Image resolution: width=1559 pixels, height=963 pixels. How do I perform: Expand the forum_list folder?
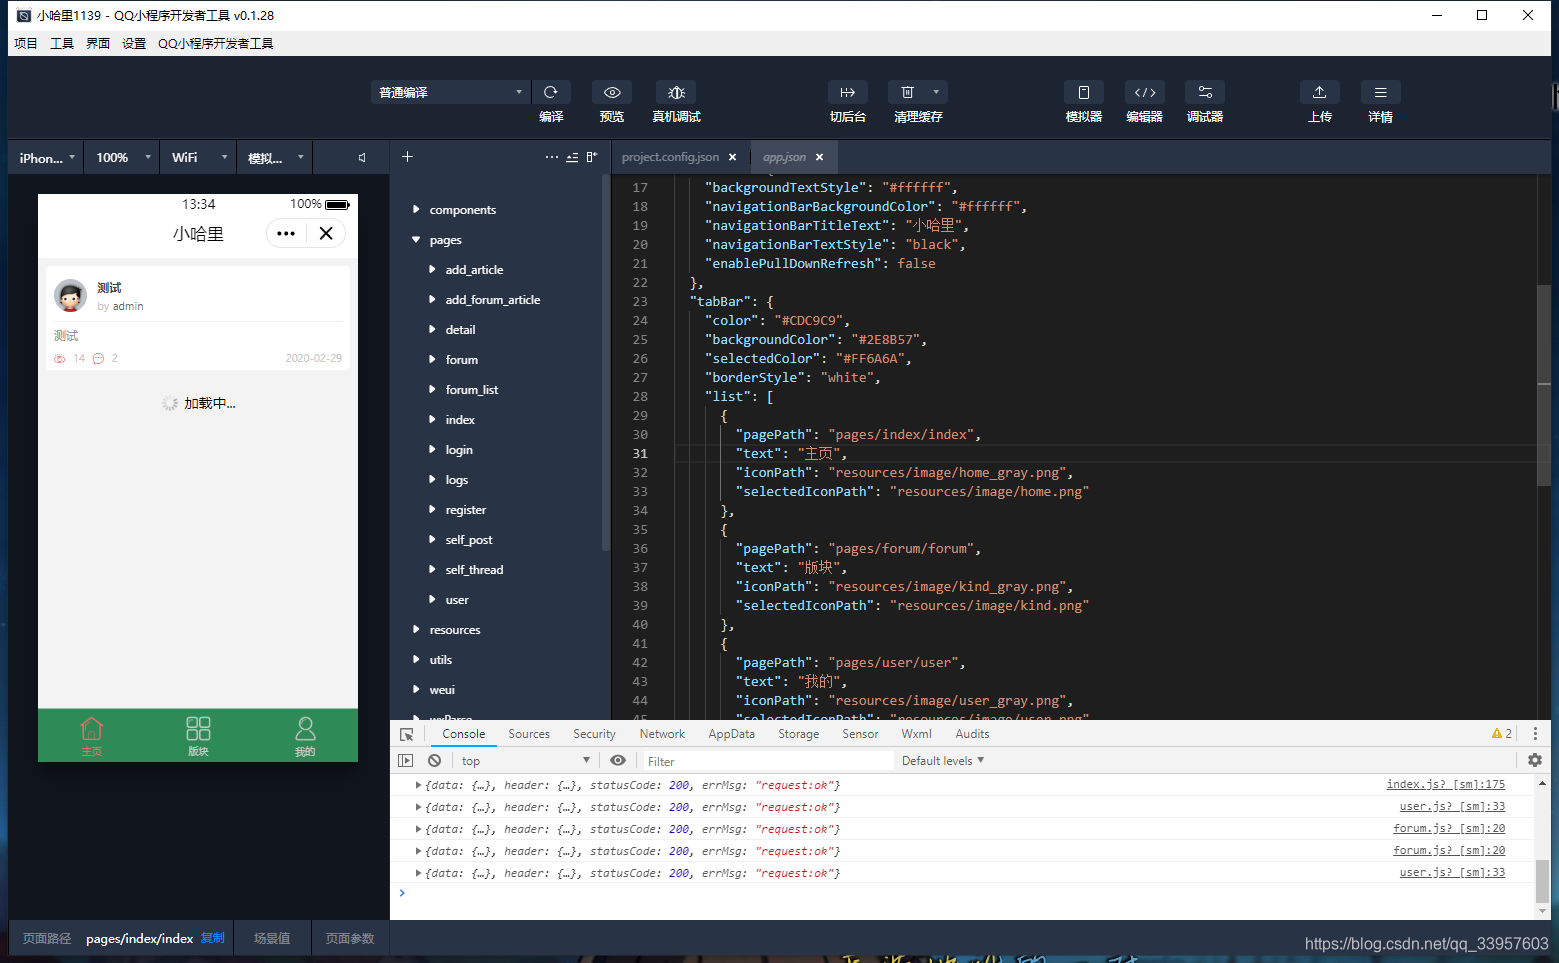point(432,389)
